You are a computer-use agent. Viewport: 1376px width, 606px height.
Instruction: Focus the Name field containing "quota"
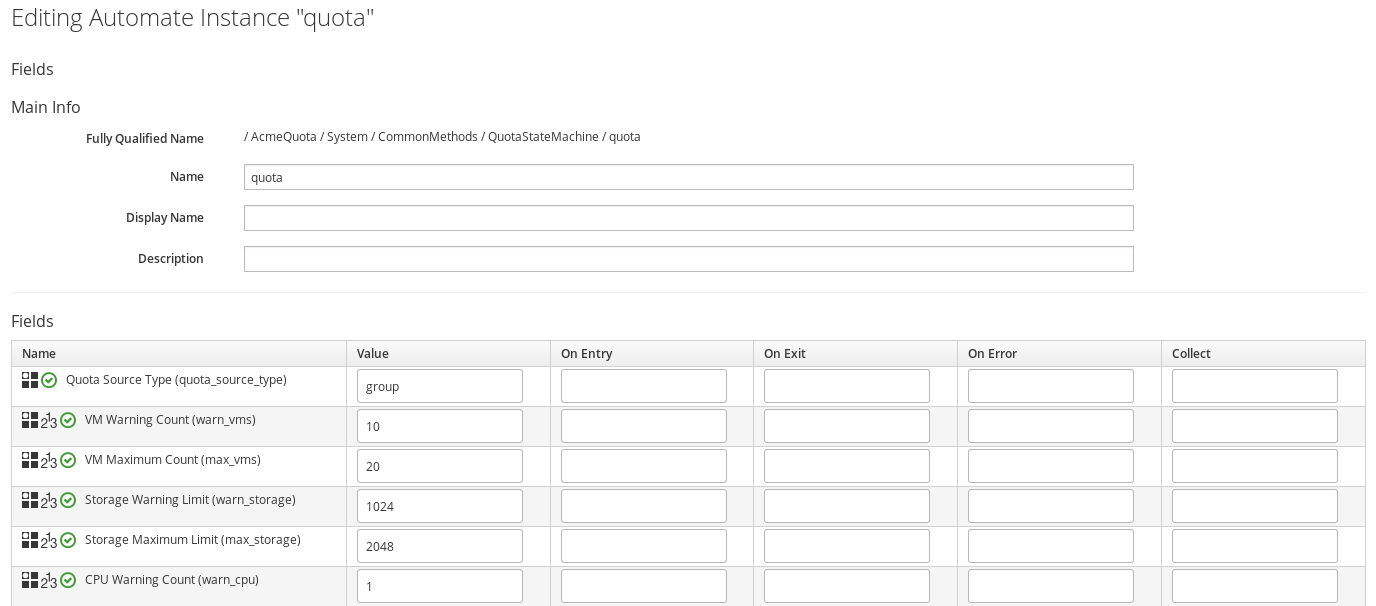(688, 177)
